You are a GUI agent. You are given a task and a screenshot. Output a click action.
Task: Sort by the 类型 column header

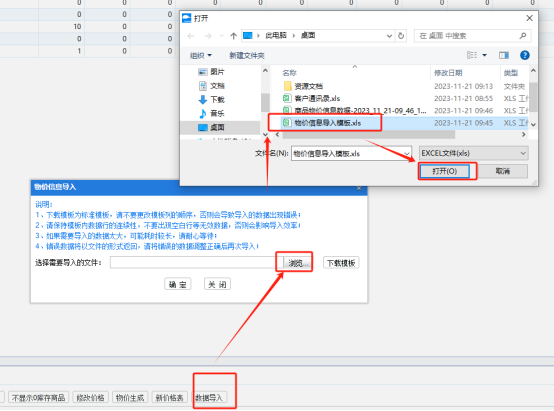(511, 73)
